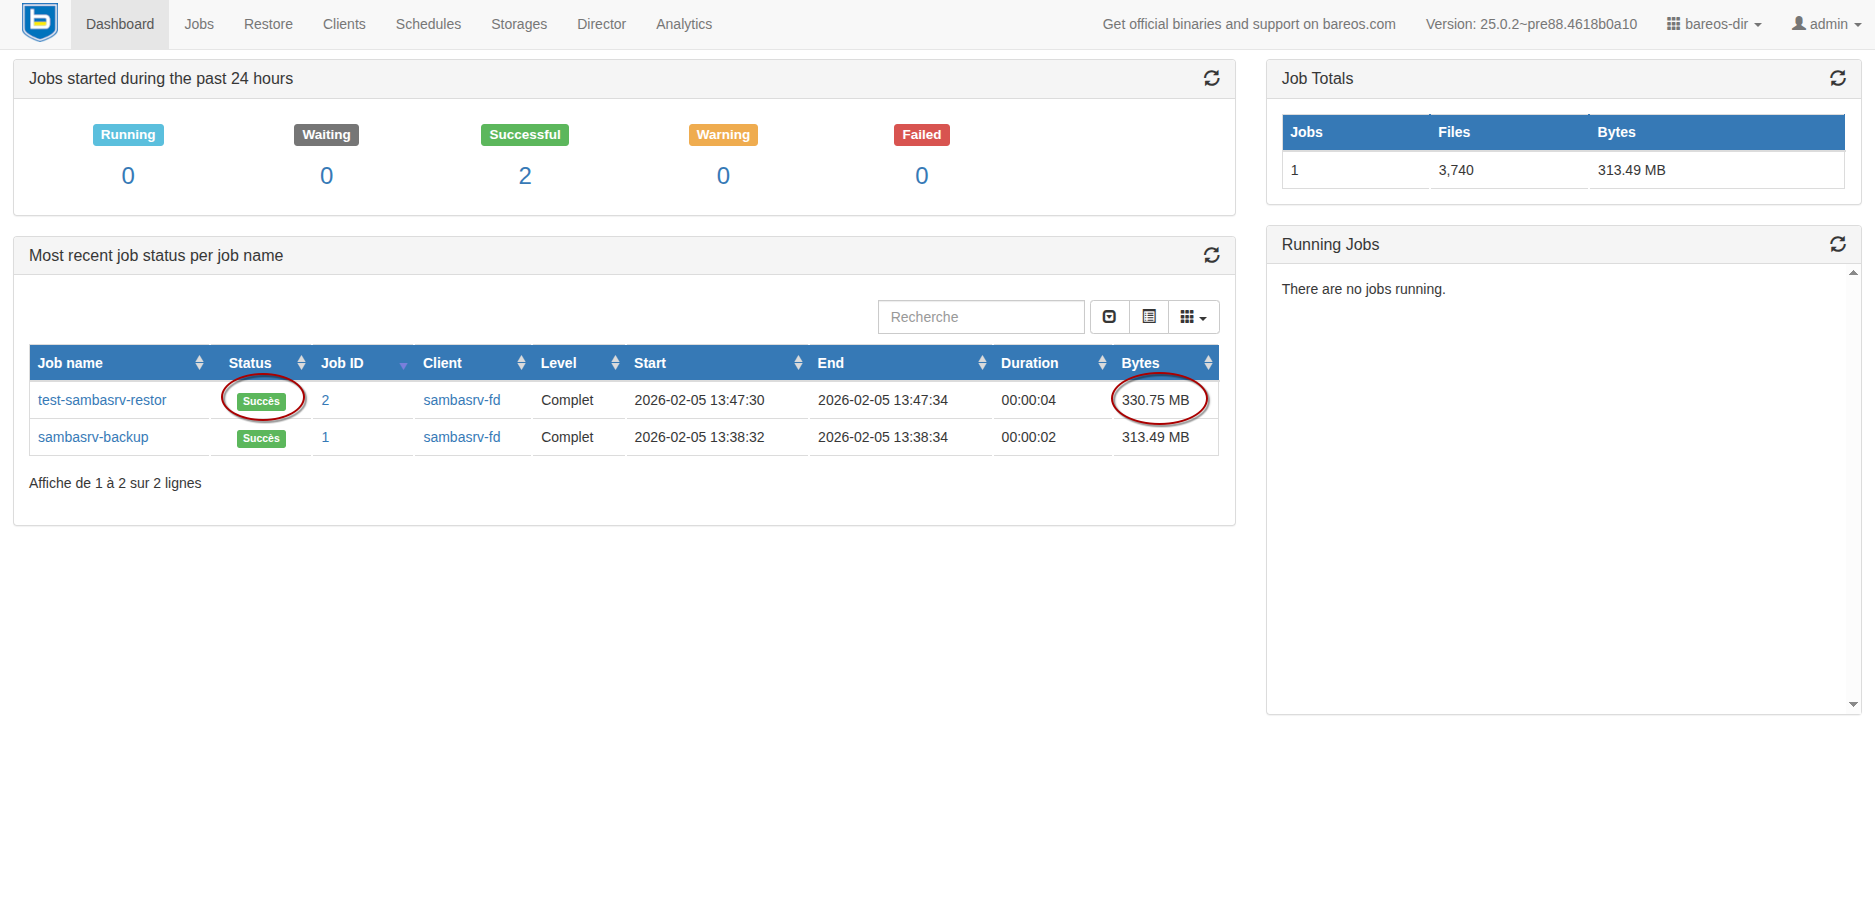
Task: Refresh the Job Totals panel
Action: (1837, 78)
